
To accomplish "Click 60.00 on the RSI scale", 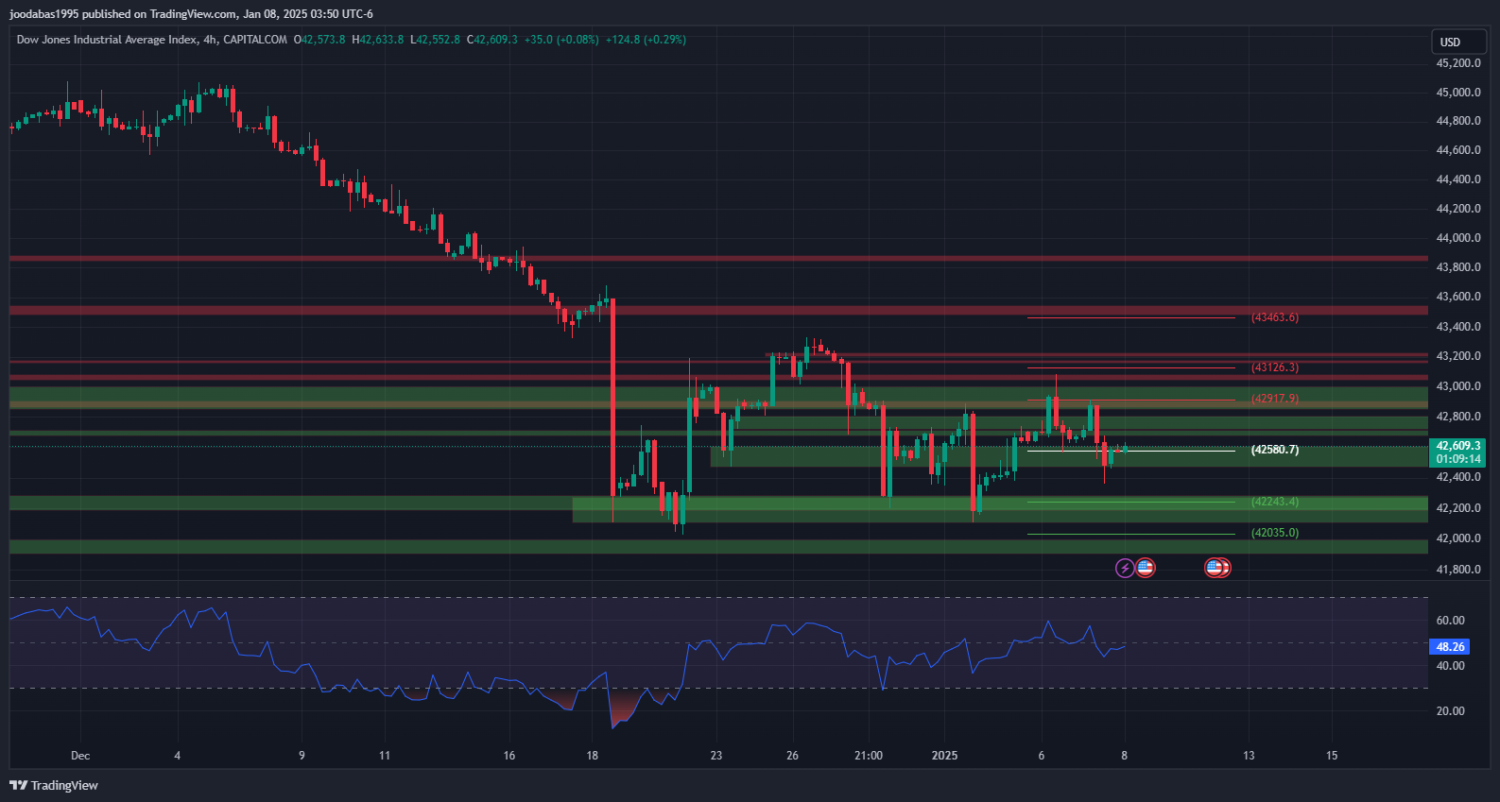I will [x=1450, y=620].
